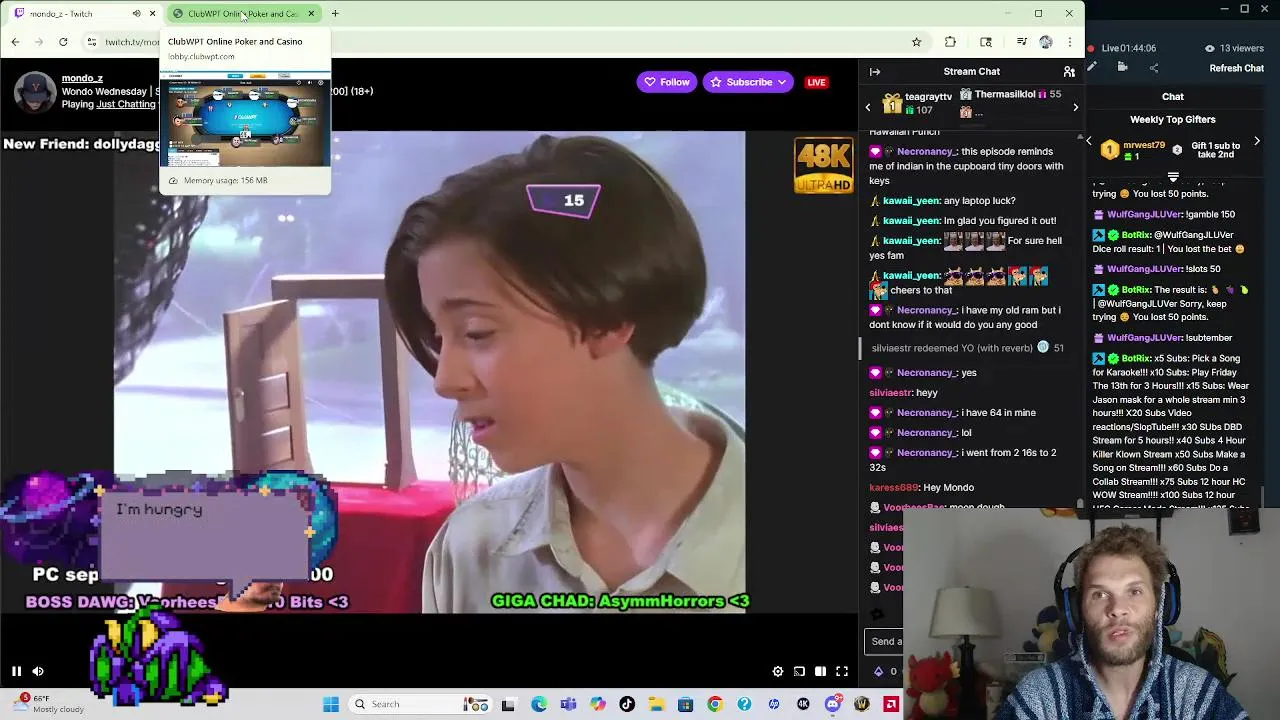Open Microsoft Teams from the taskbar

click(x=568, y=704)
